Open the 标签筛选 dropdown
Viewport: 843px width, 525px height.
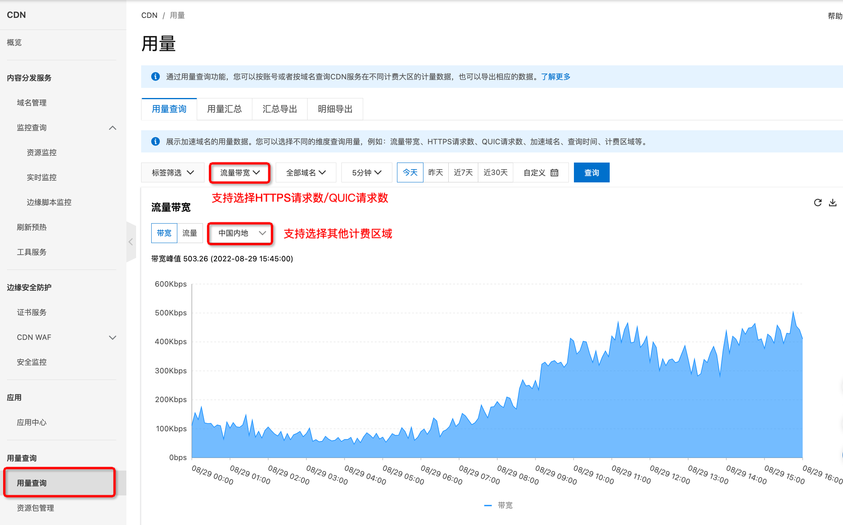click(x=173, y=172)
